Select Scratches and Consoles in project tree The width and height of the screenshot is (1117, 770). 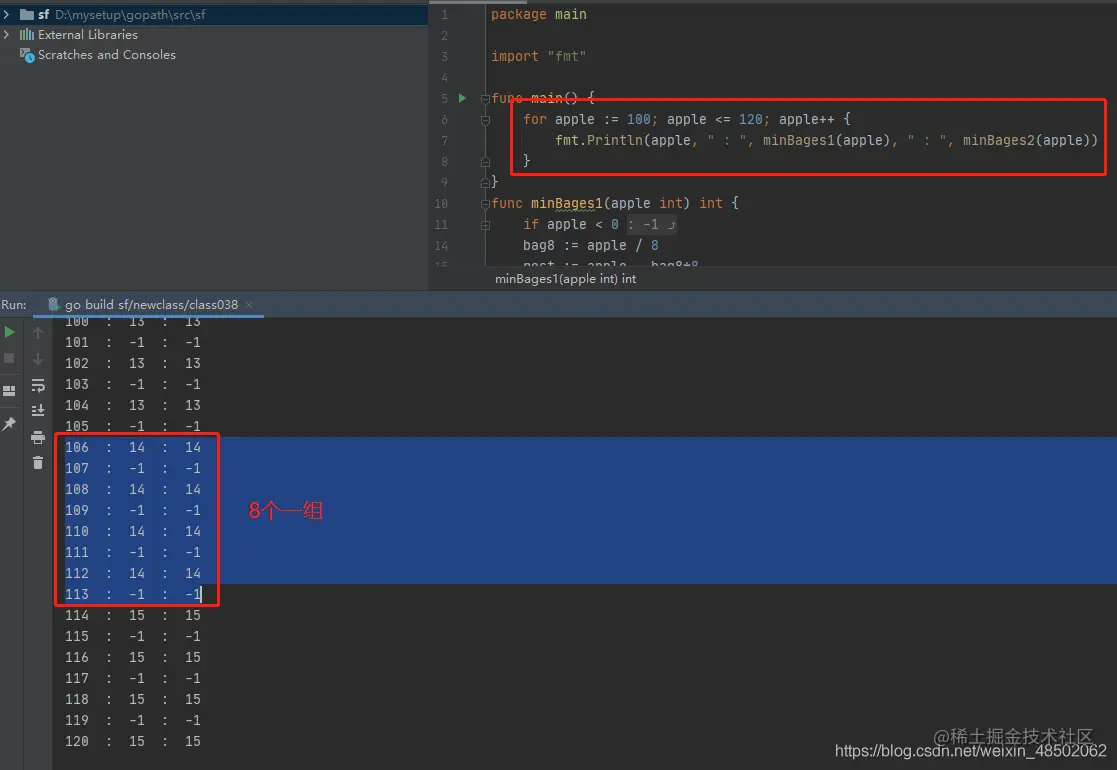(106, 55)
